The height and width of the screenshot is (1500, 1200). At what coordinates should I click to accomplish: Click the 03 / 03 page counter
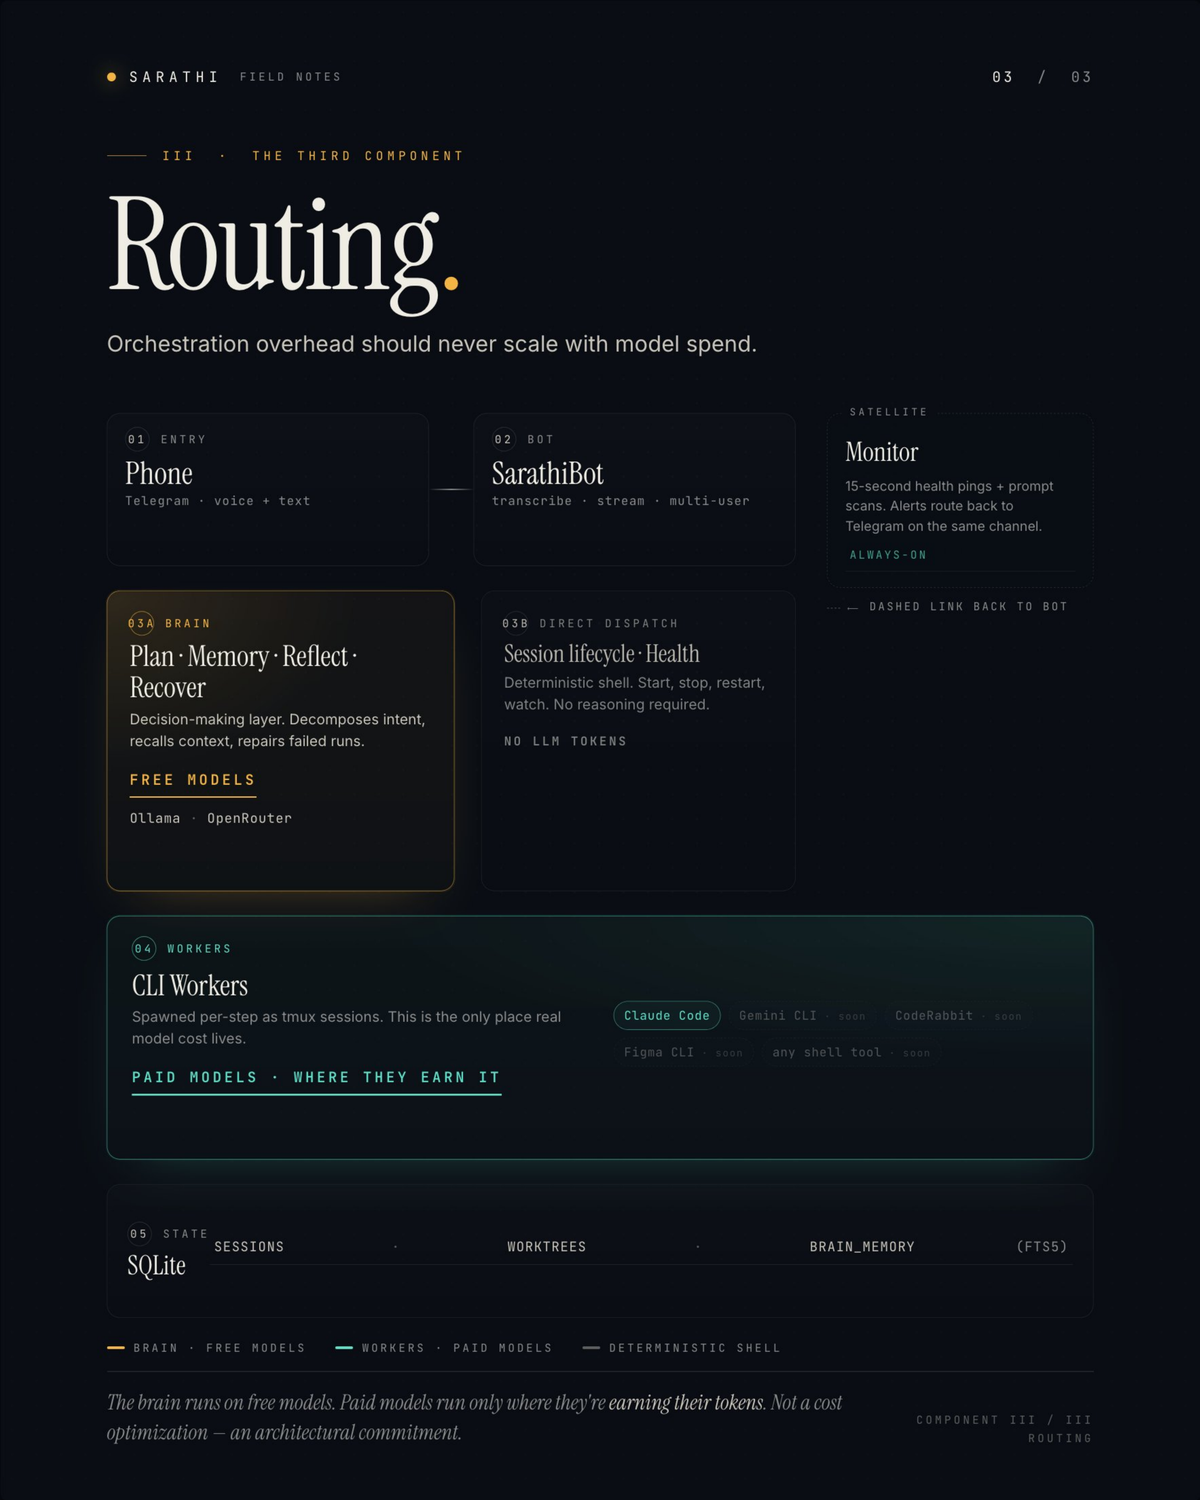tap(1041, 77)
